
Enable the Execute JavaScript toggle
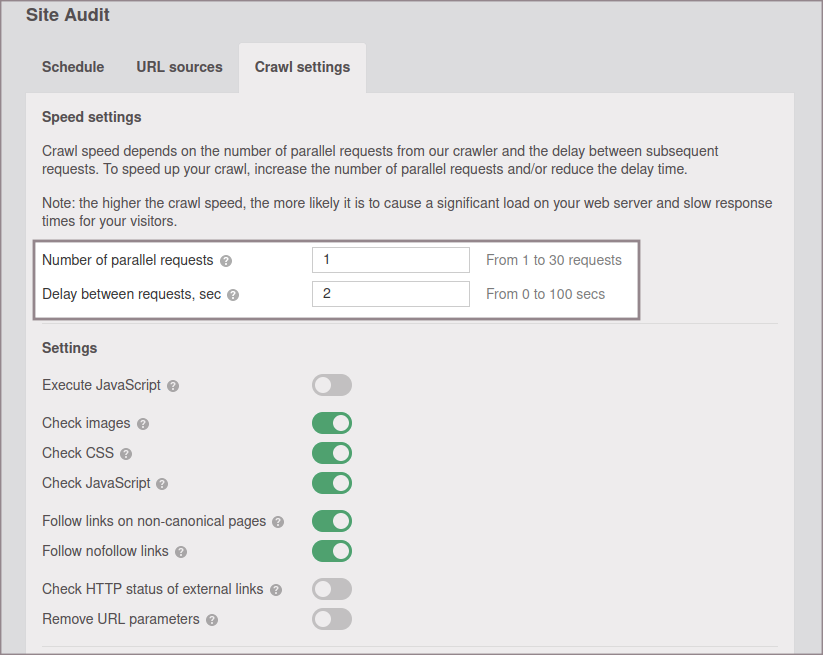tap(332, 385)
